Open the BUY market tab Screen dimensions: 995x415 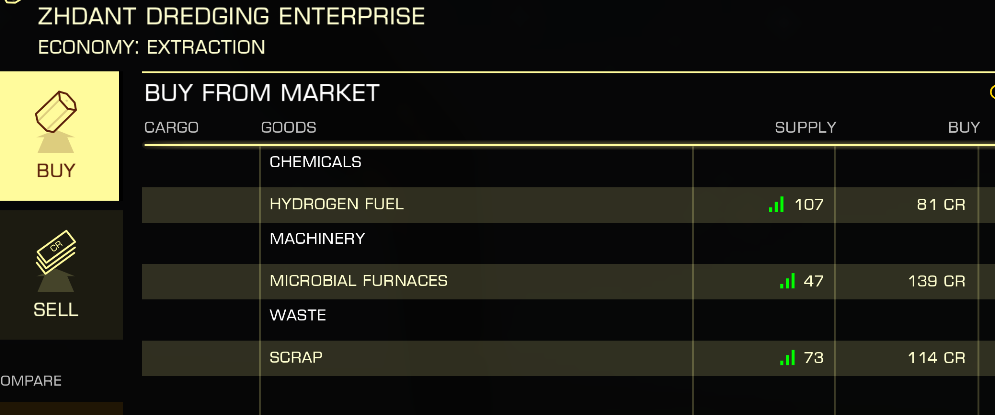coord(59,136)
